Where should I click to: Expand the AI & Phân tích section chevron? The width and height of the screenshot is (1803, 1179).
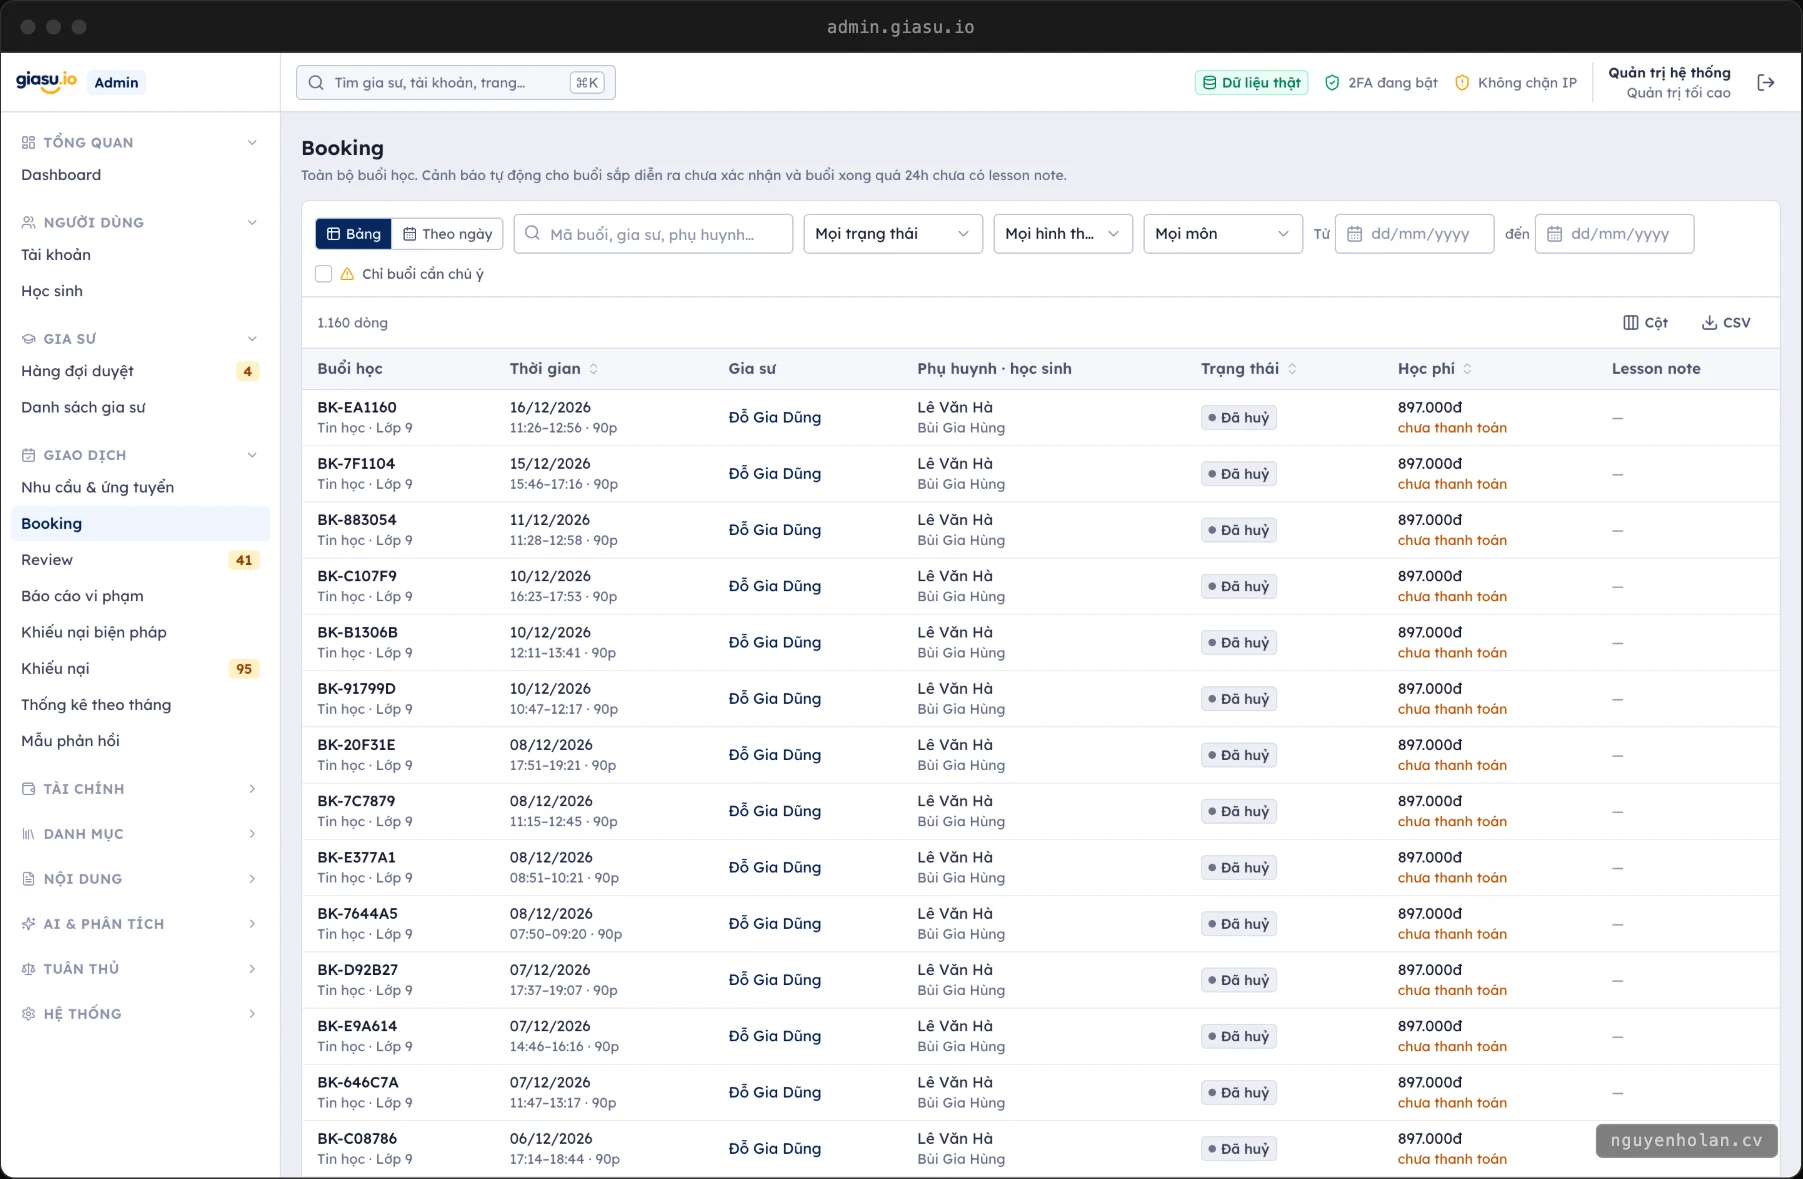(252, 924)
